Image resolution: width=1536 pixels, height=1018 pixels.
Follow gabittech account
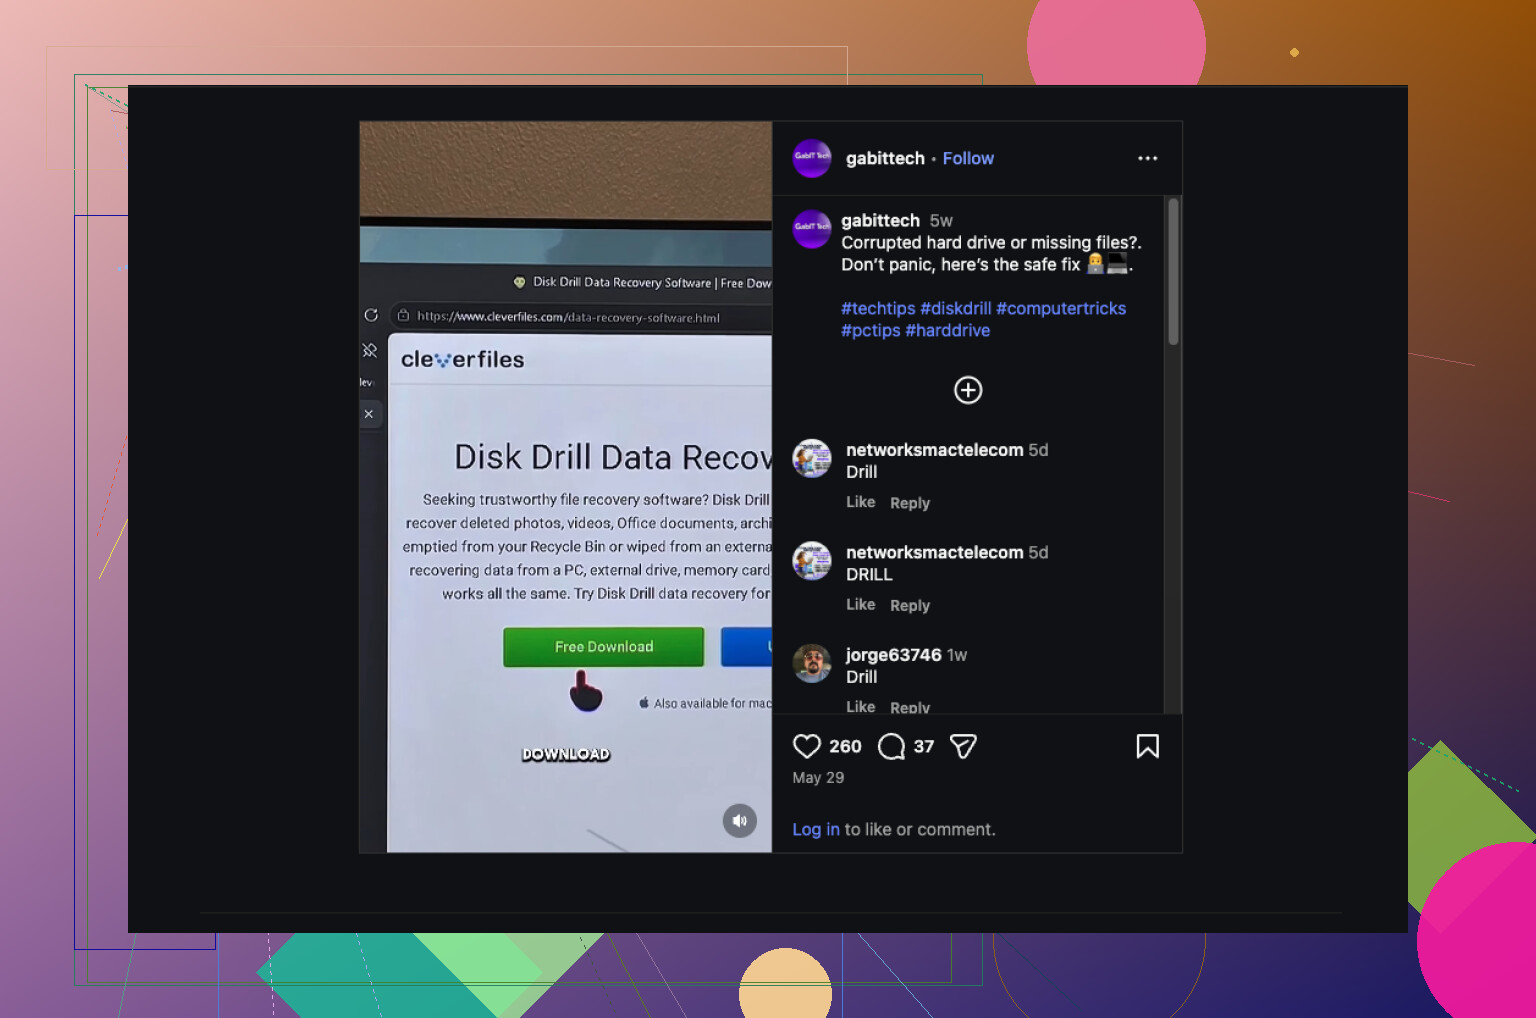(x=968, y=158)
